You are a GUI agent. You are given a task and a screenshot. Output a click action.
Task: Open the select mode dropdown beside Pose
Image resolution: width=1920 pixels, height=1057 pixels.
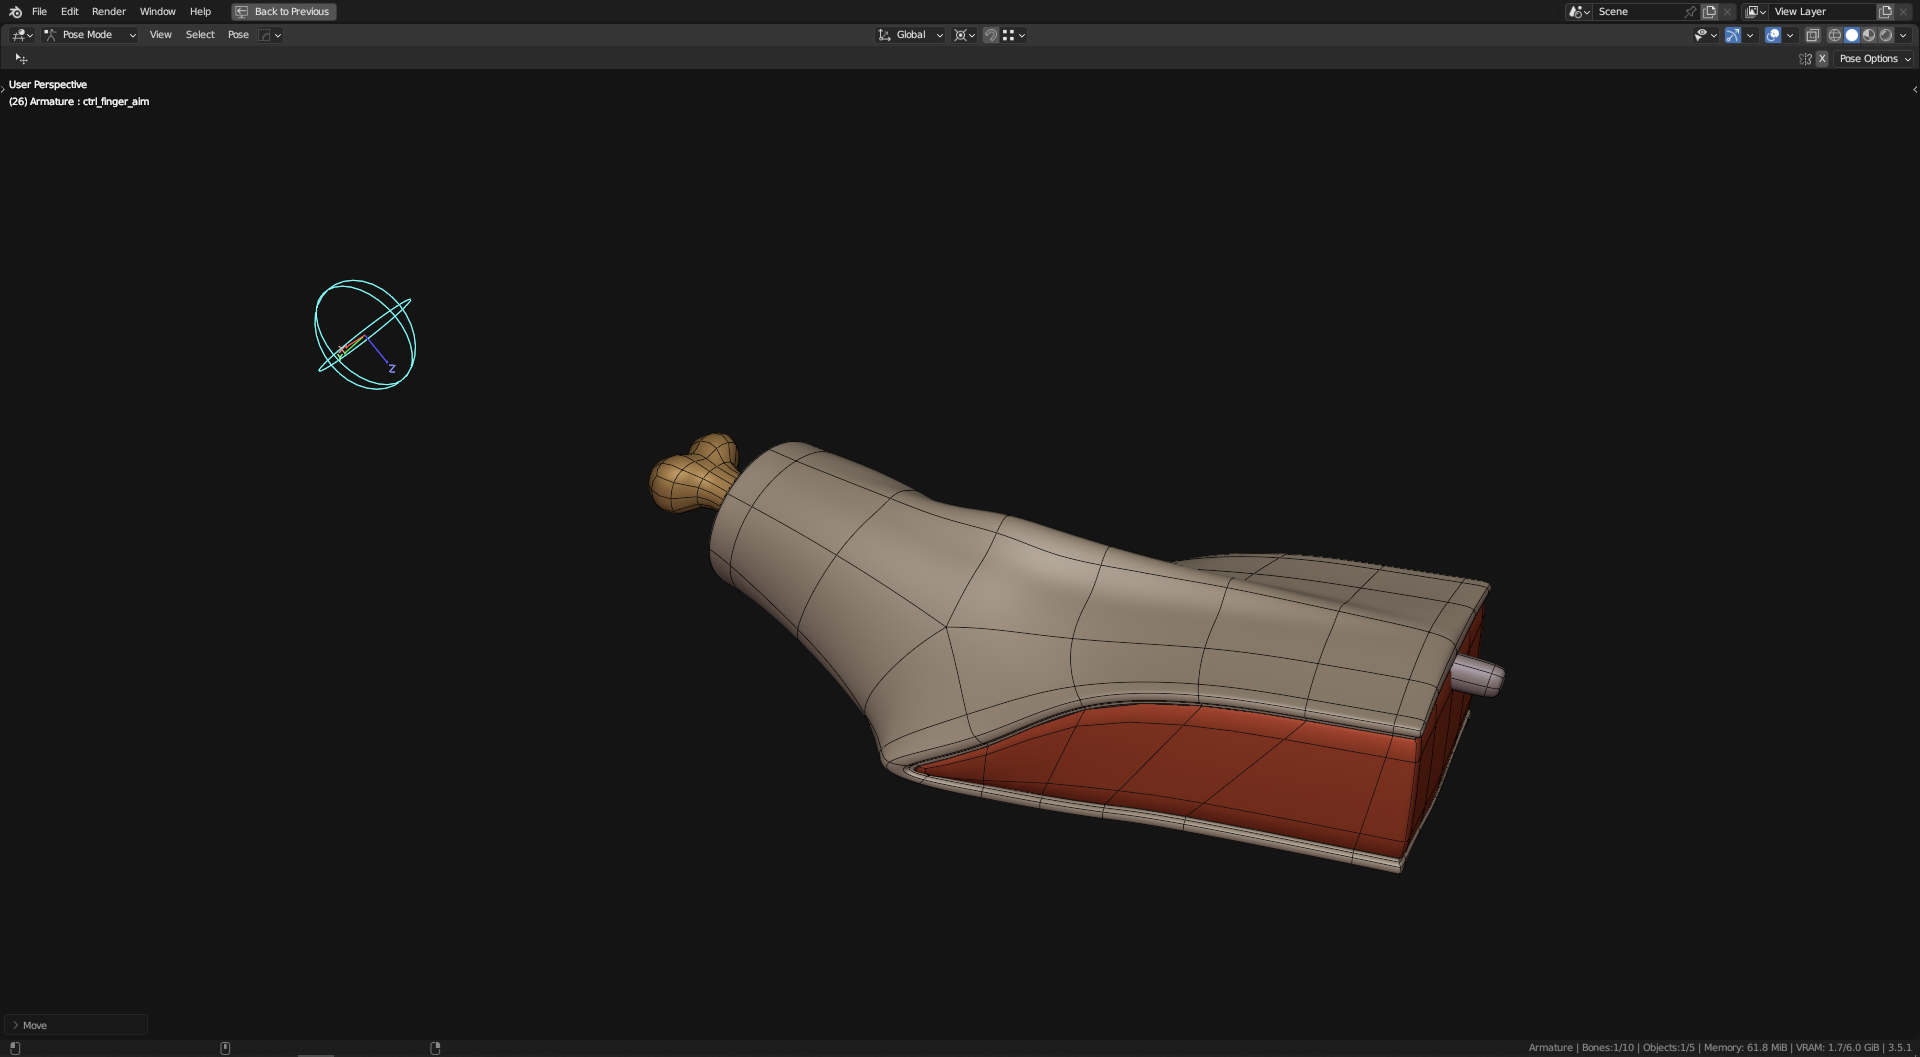[x=270, y=35]
